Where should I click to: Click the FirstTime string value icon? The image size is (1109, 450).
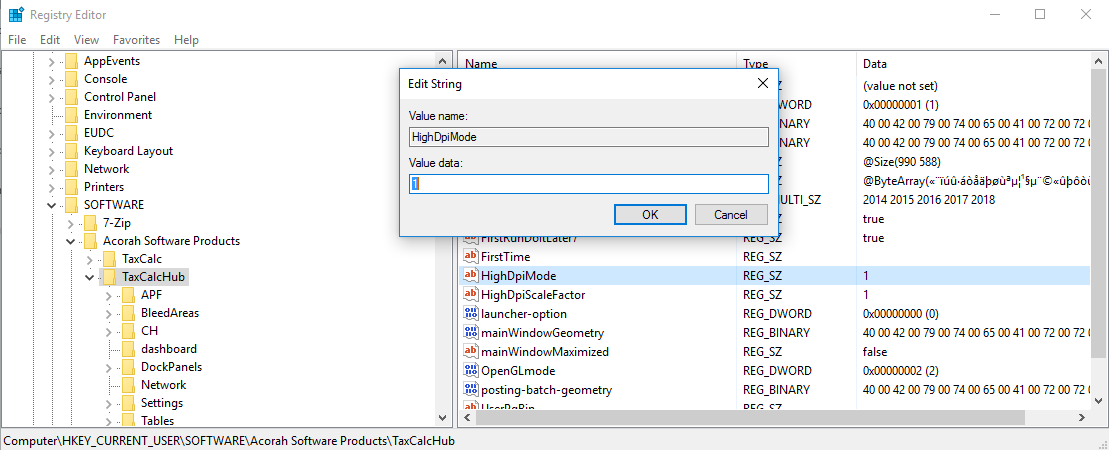pos(471,257)
